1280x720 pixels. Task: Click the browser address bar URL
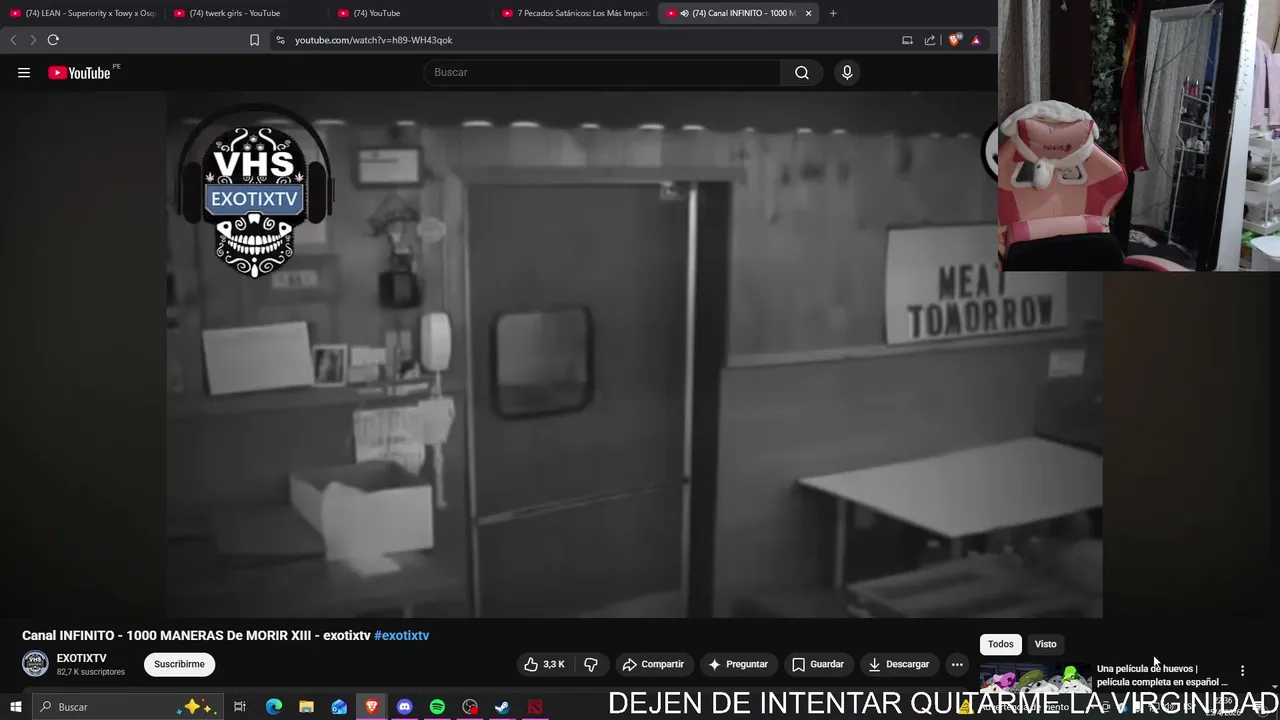point(373,40)
